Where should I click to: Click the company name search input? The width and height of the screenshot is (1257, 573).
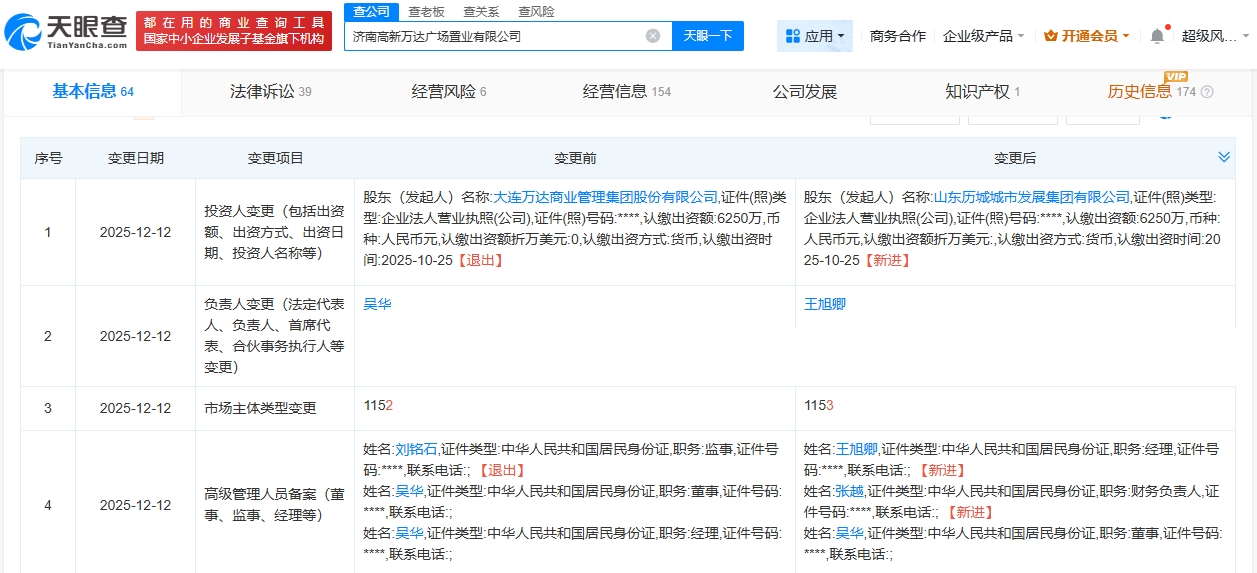click(495, 36)
